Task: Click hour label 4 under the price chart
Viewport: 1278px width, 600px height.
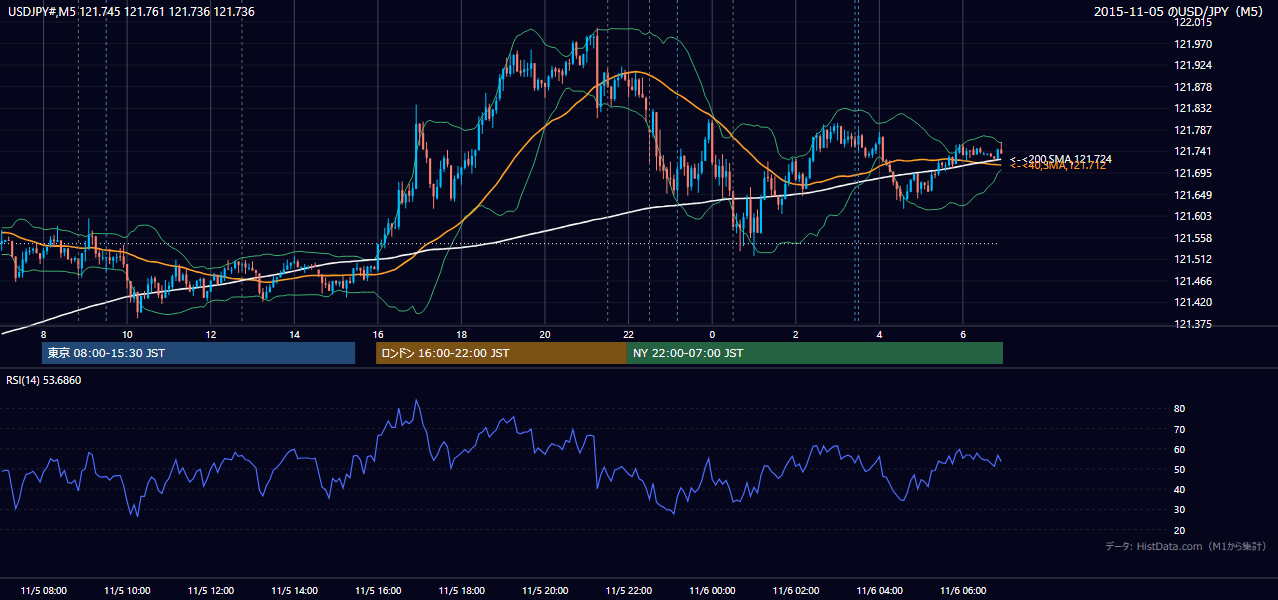Action: tap(879, 334)
